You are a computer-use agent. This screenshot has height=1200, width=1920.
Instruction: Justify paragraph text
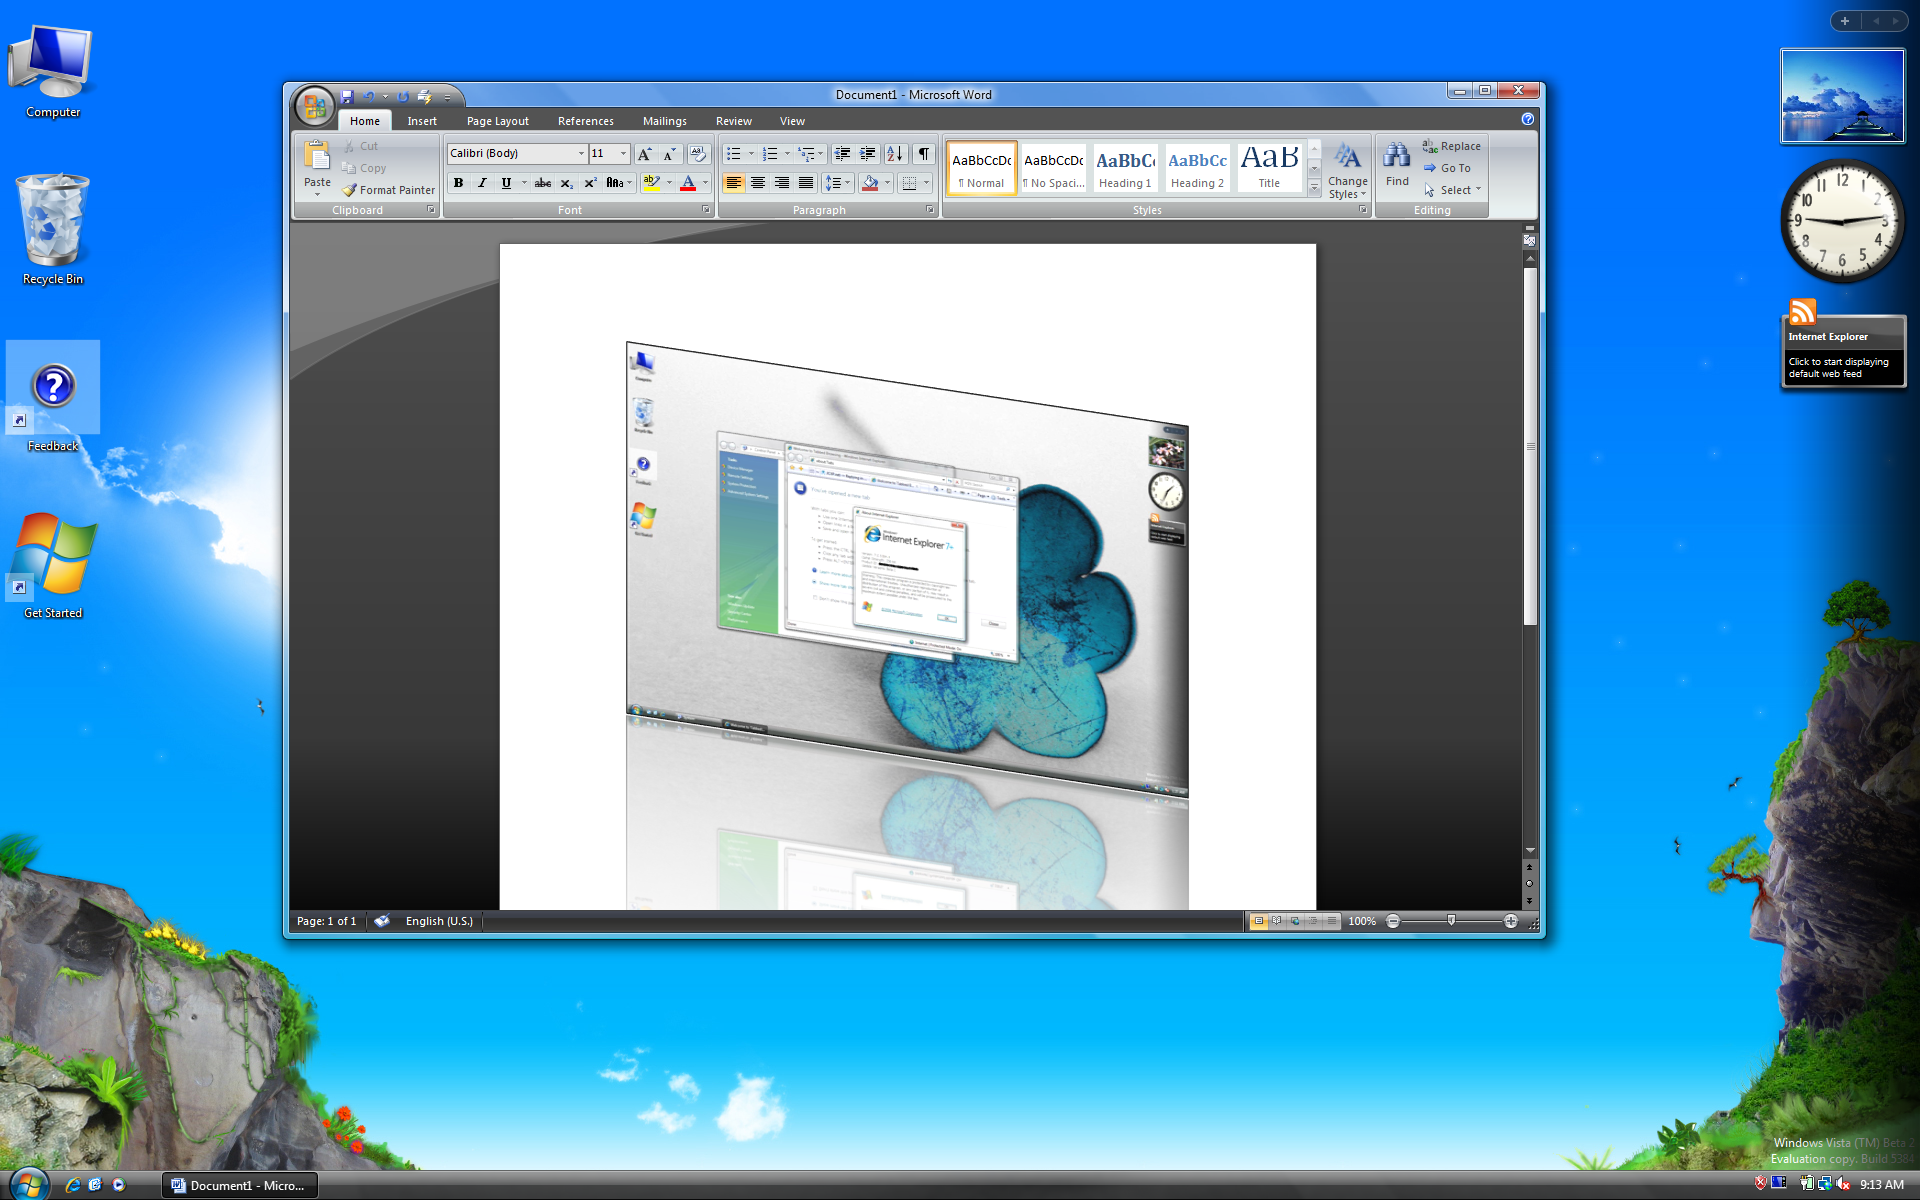tap(806, 183)
